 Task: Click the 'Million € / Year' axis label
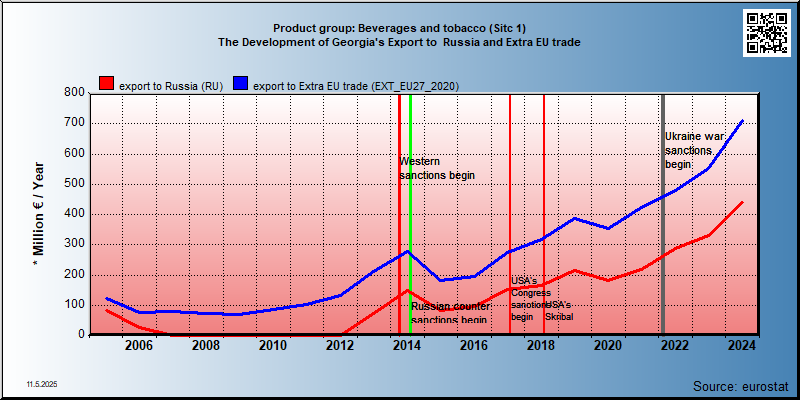[x=39, y=214]
